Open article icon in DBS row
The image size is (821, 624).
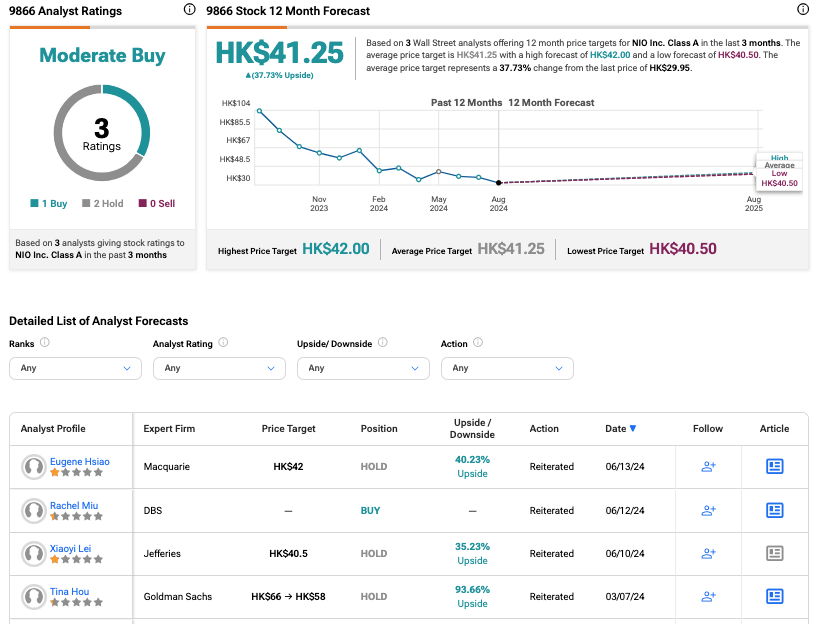tap(774, 510)
